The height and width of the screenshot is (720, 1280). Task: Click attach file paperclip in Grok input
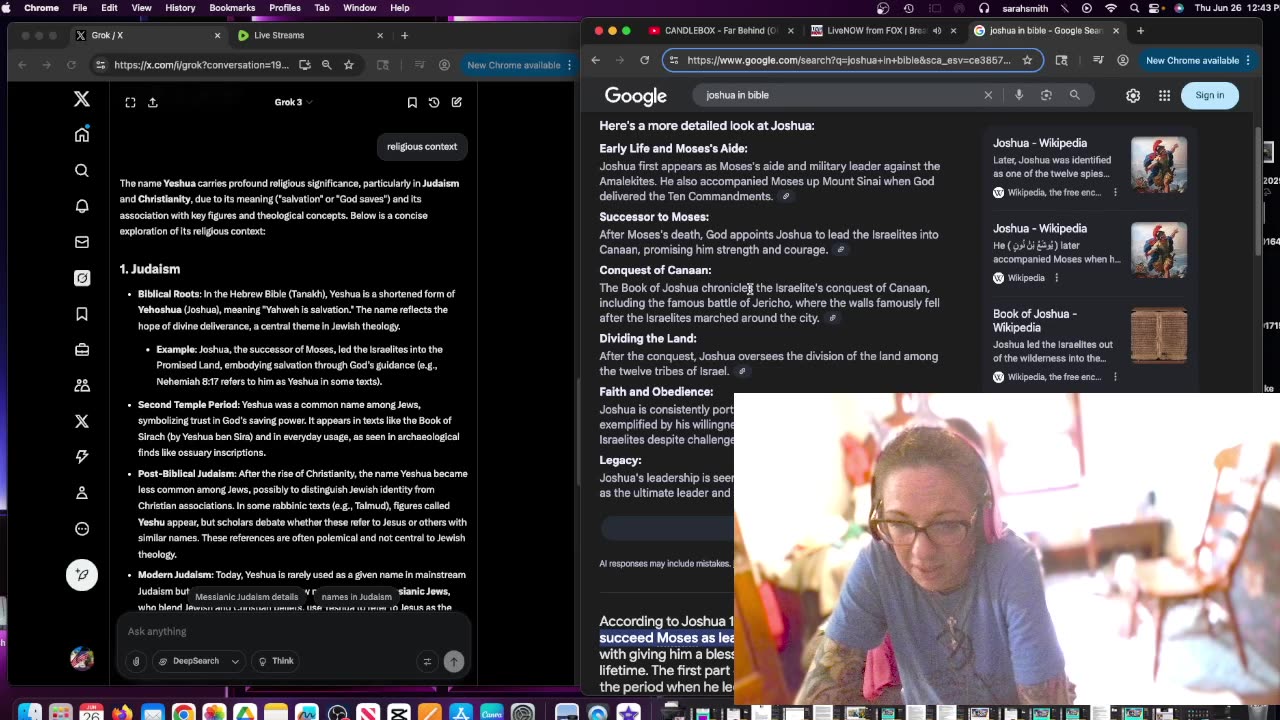tap(137, 661)
